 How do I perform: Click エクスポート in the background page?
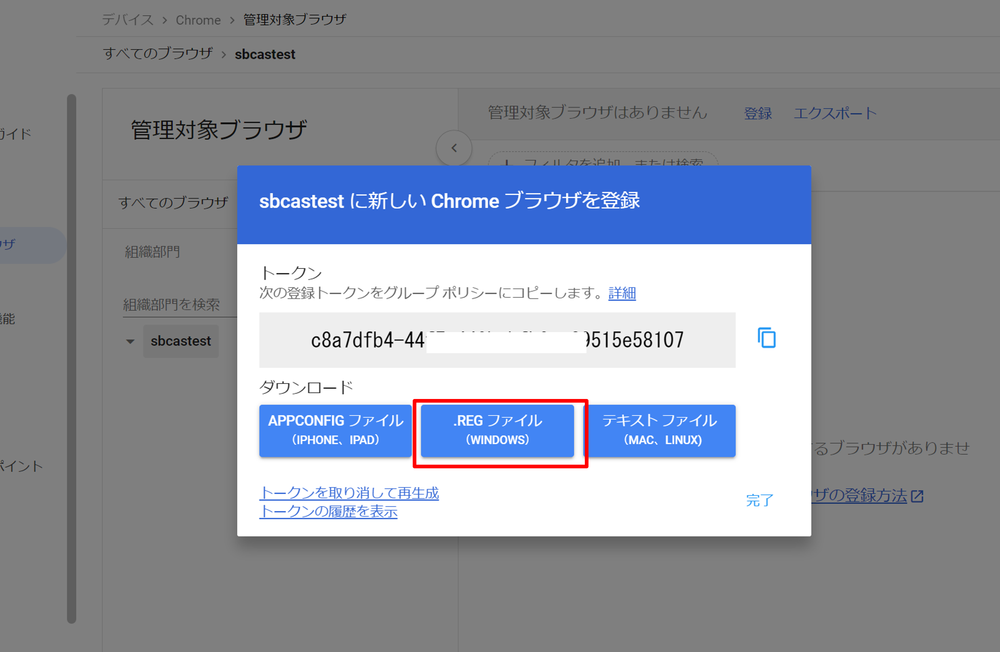pos(835,114)
